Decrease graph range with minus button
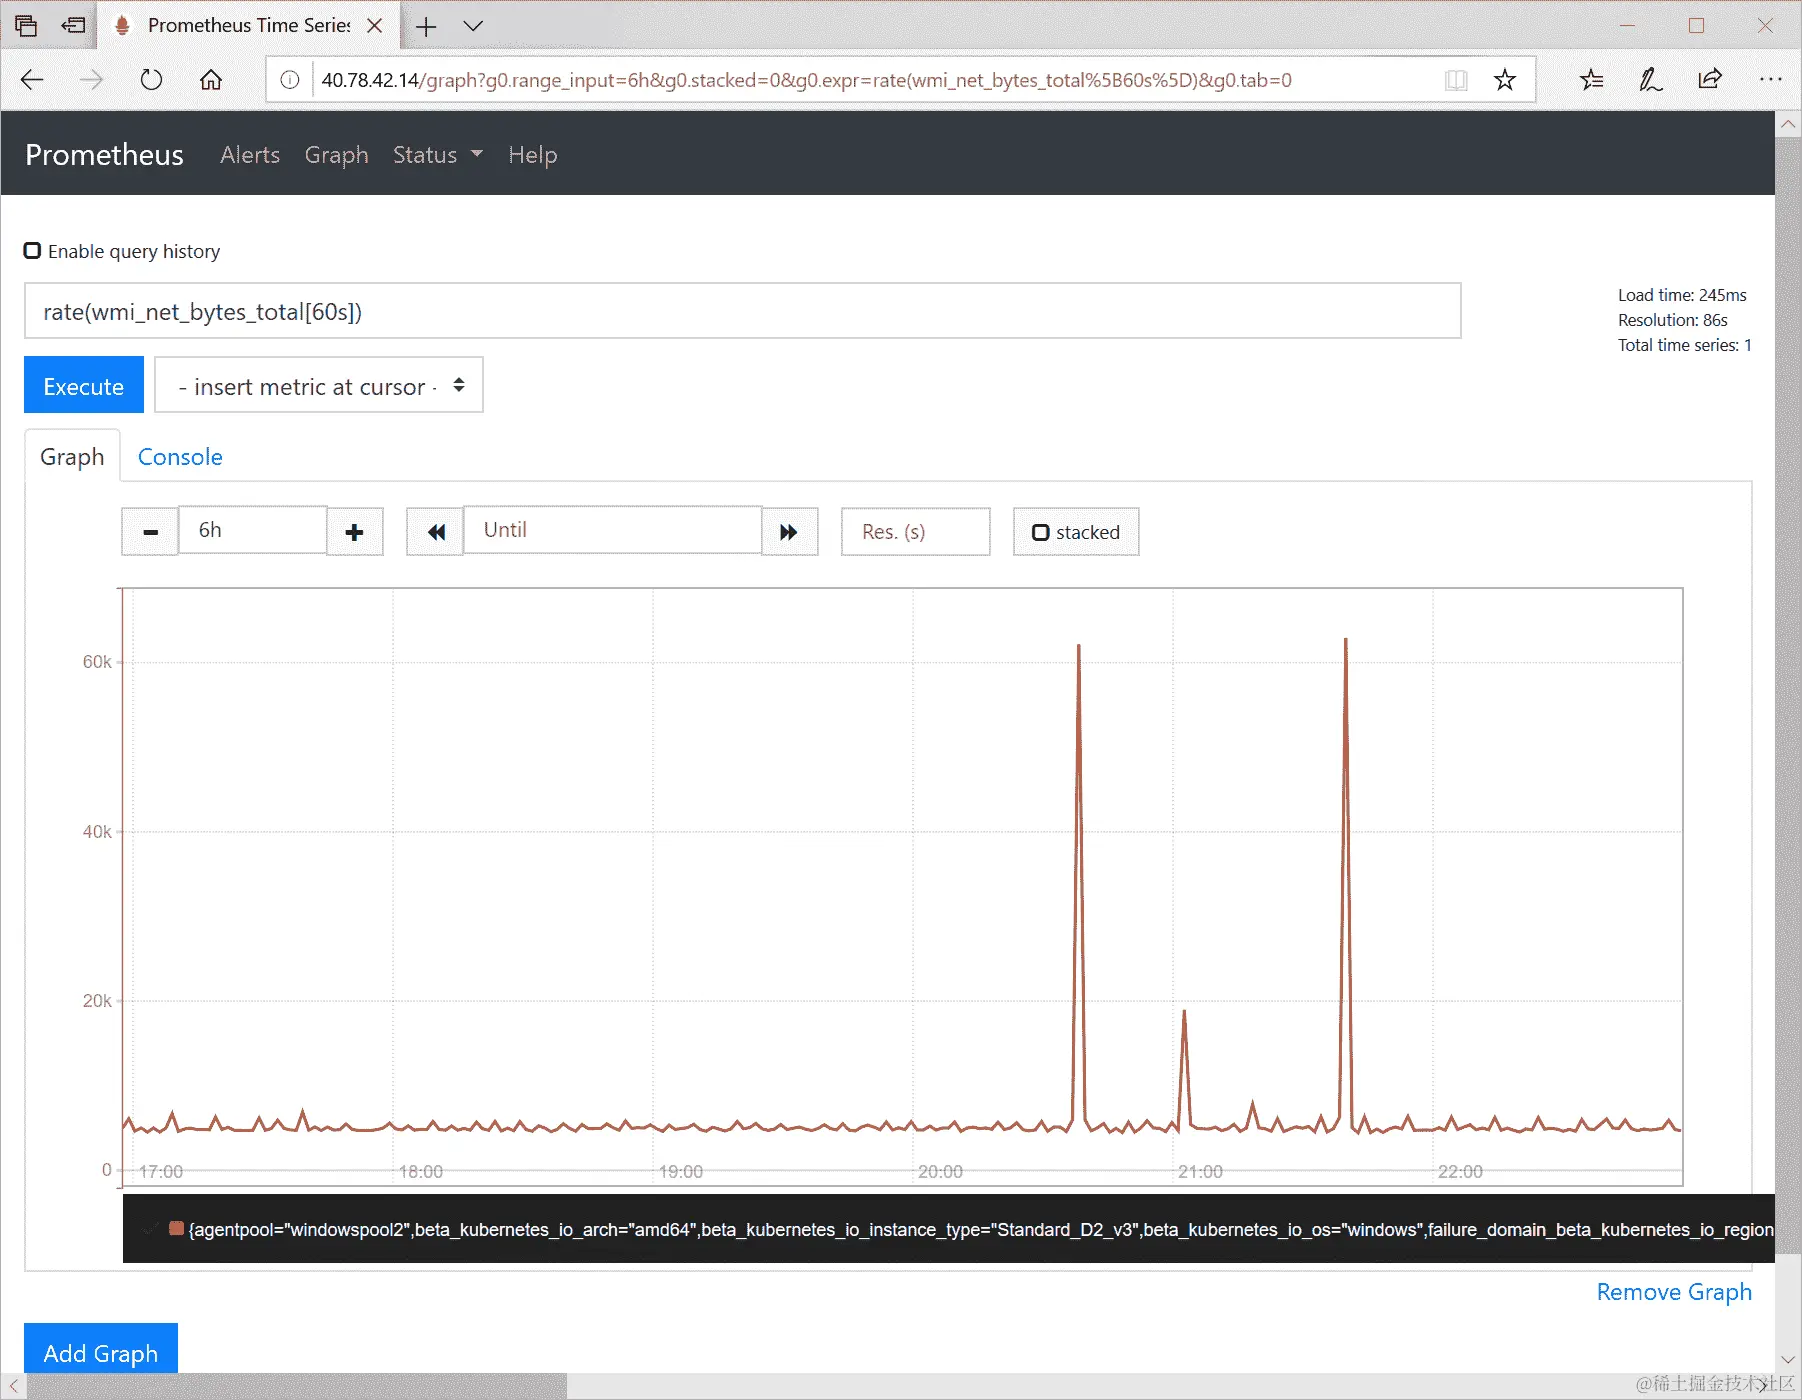 [150, 532]
